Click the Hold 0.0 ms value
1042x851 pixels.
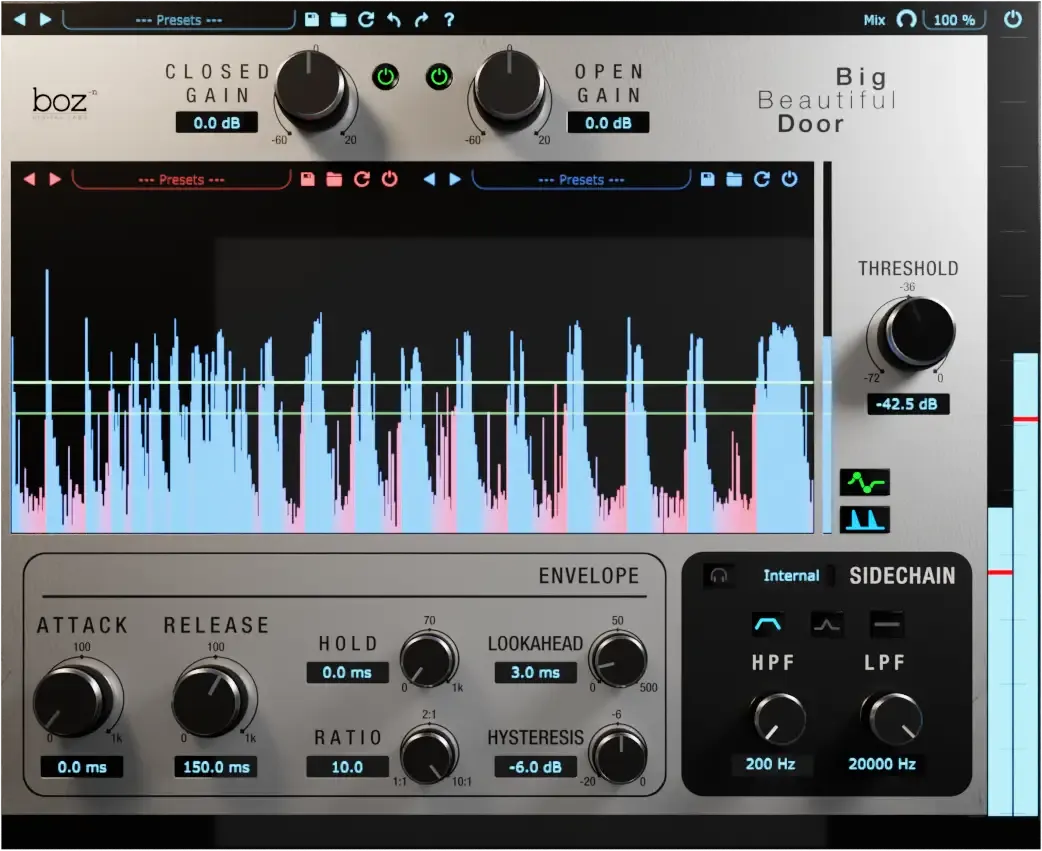(347, 672)
